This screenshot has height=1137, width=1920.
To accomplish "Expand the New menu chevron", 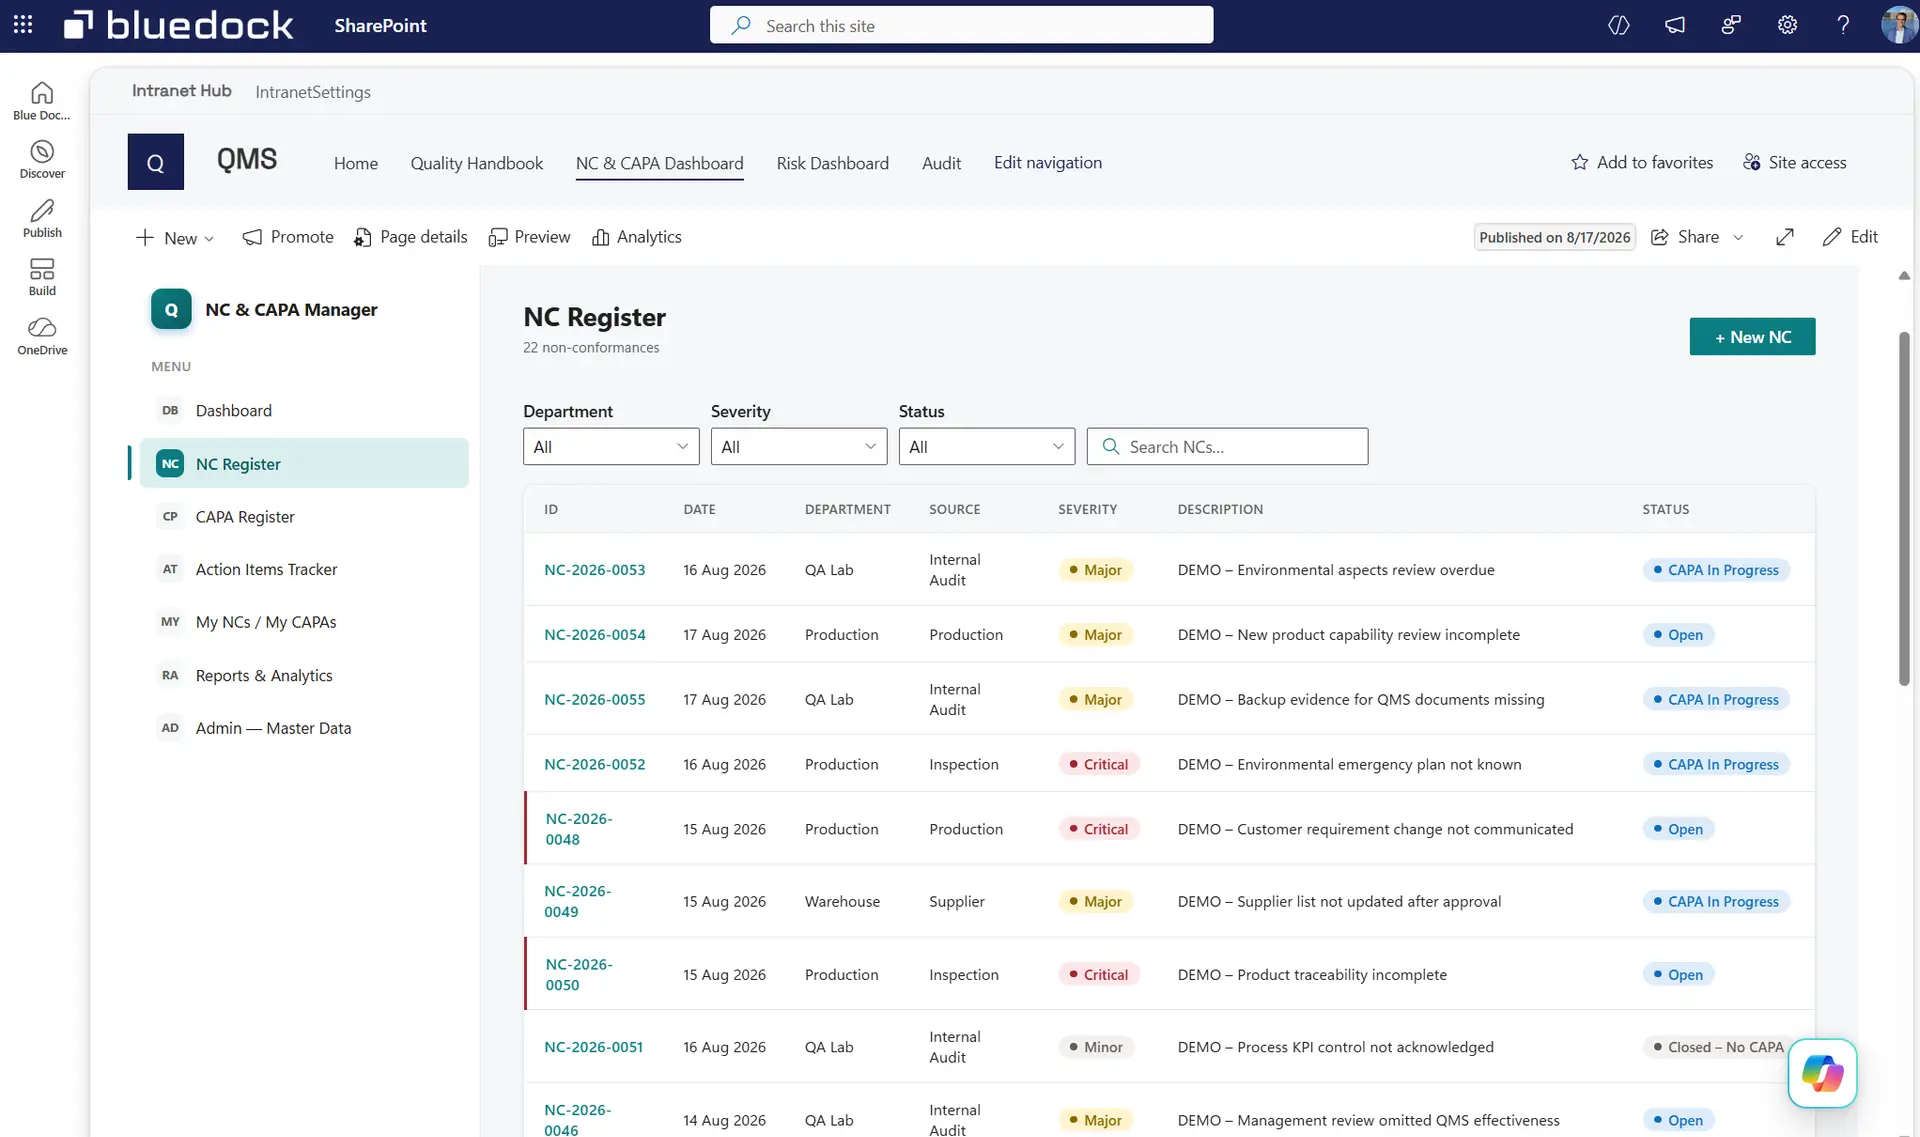I will pos(209,239).
